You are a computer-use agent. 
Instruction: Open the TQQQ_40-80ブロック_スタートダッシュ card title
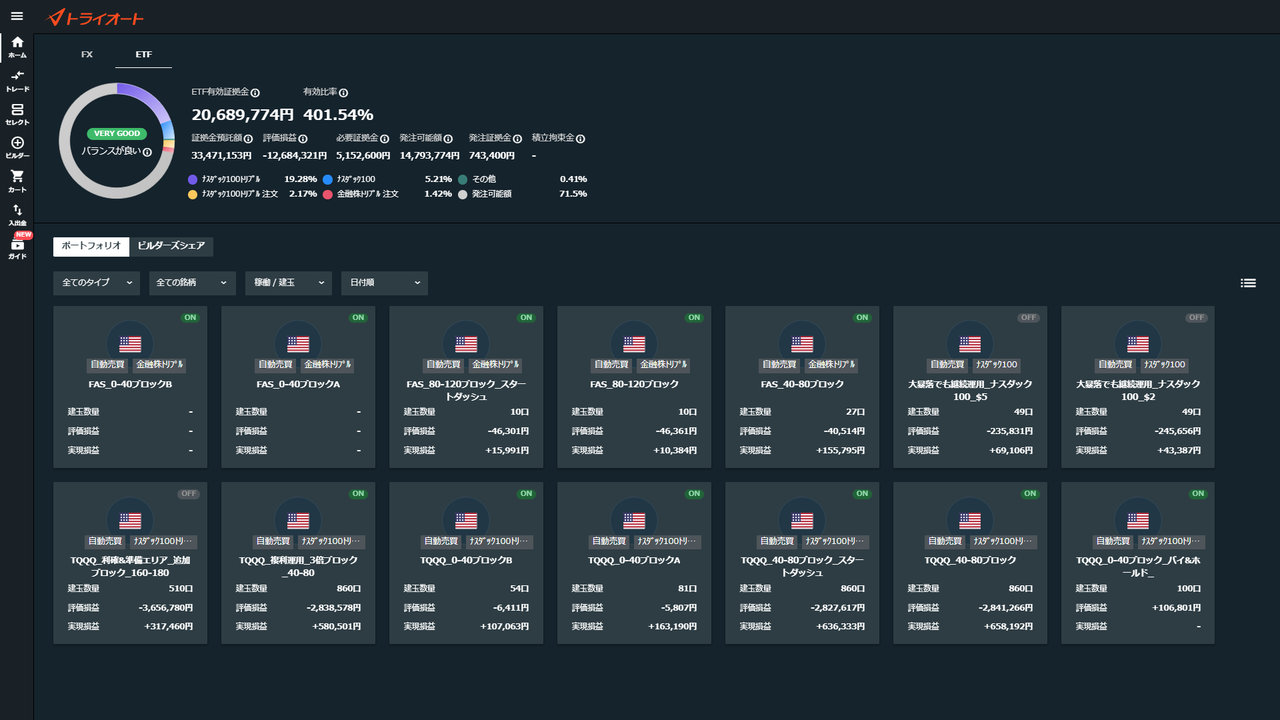(x=802, y=567)
